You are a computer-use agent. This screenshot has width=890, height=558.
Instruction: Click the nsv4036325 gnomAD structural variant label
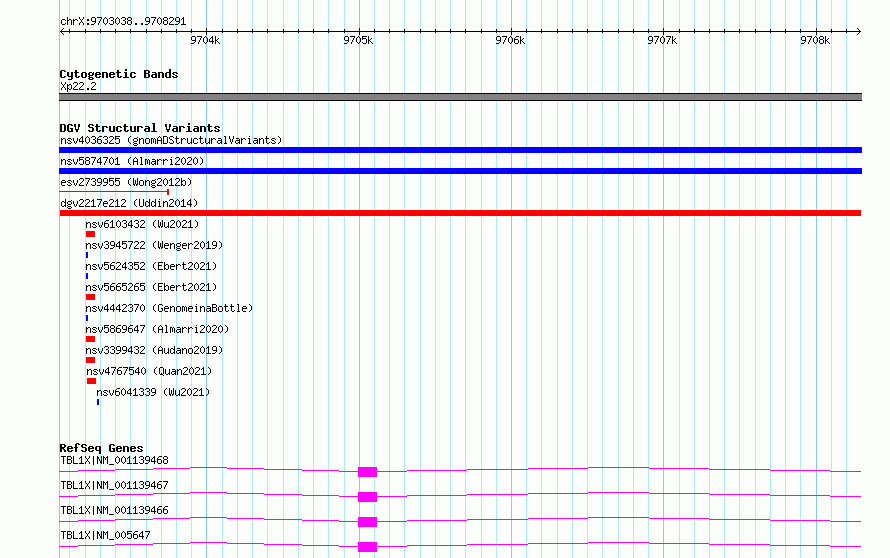pyautogui.click(x=171, y=140)
